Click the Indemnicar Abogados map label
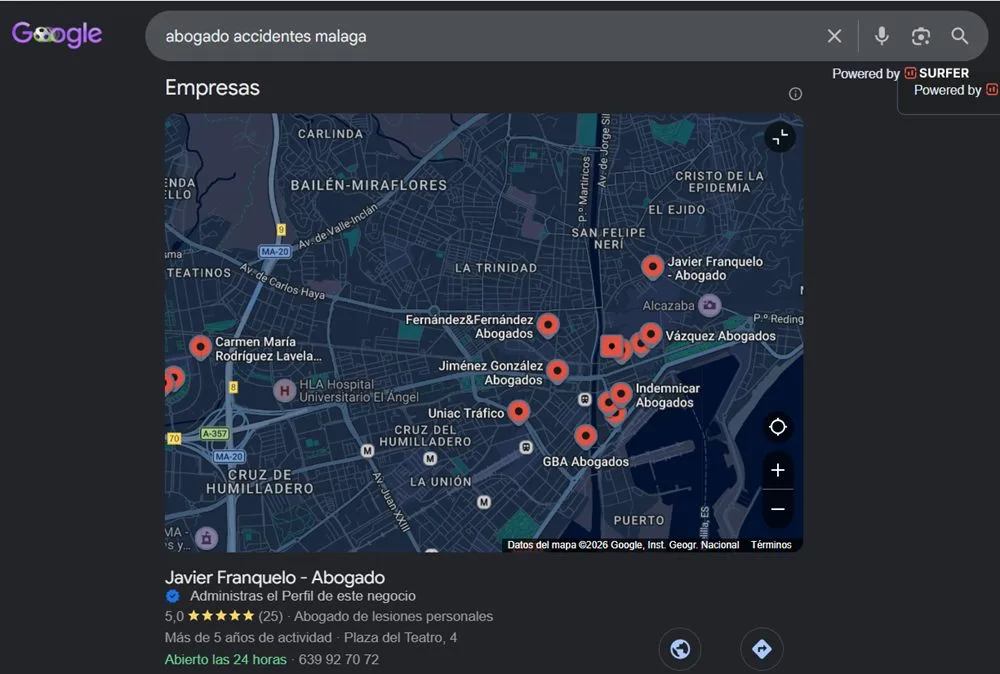The image size is (1000, 674). pyautogui.click(x=668, y=395)
